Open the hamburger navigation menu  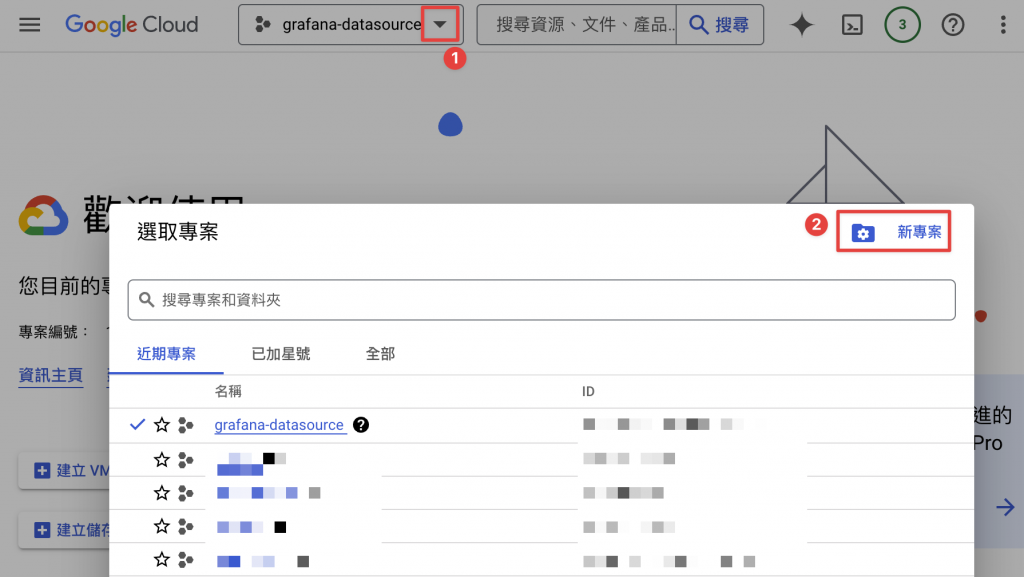pyautogui.click(x=29, y=25)
